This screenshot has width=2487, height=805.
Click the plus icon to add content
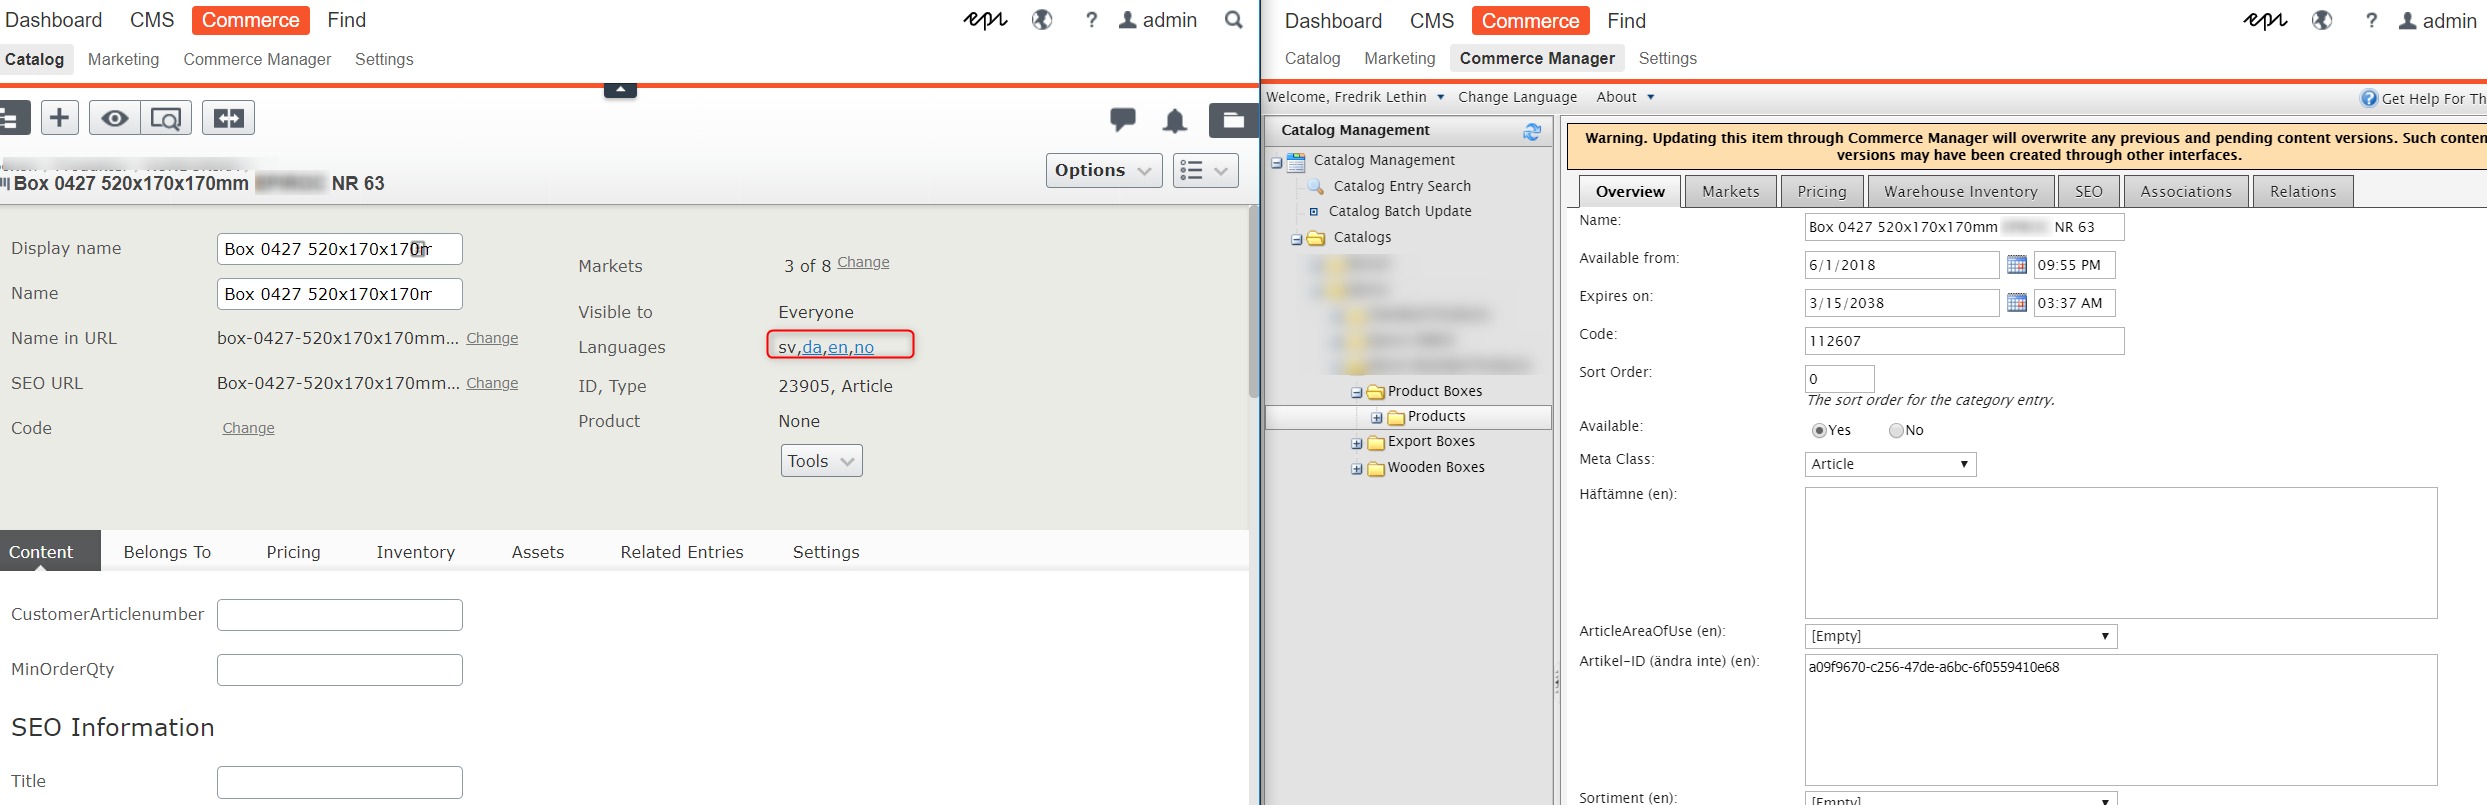(x=59, y=118)
